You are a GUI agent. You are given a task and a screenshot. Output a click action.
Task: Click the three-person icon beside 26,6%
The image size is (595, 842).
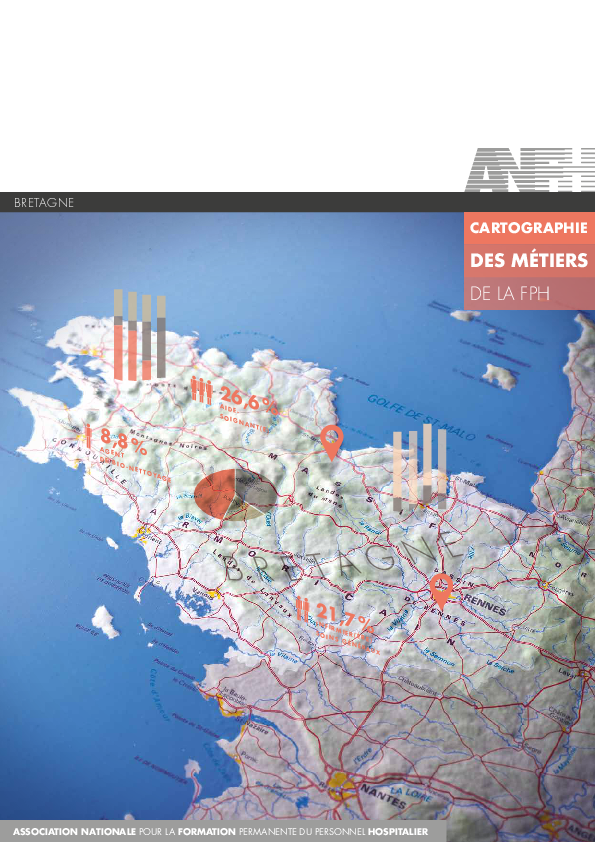(202, 390)
